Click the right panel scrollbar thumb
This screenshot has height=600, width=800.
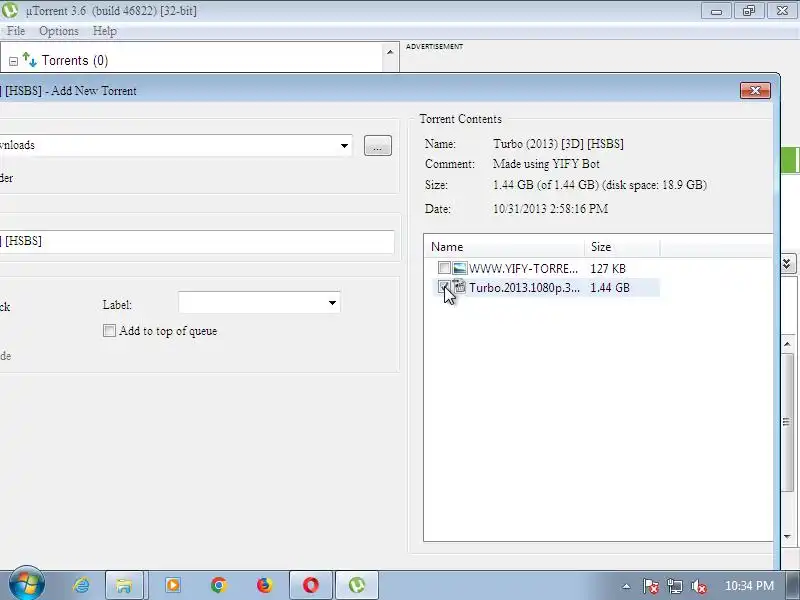tap(787, 421)
